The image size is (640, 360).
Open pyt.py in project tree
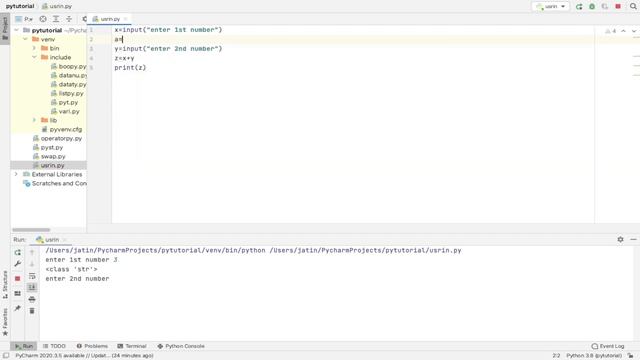[x=64, y=102]
